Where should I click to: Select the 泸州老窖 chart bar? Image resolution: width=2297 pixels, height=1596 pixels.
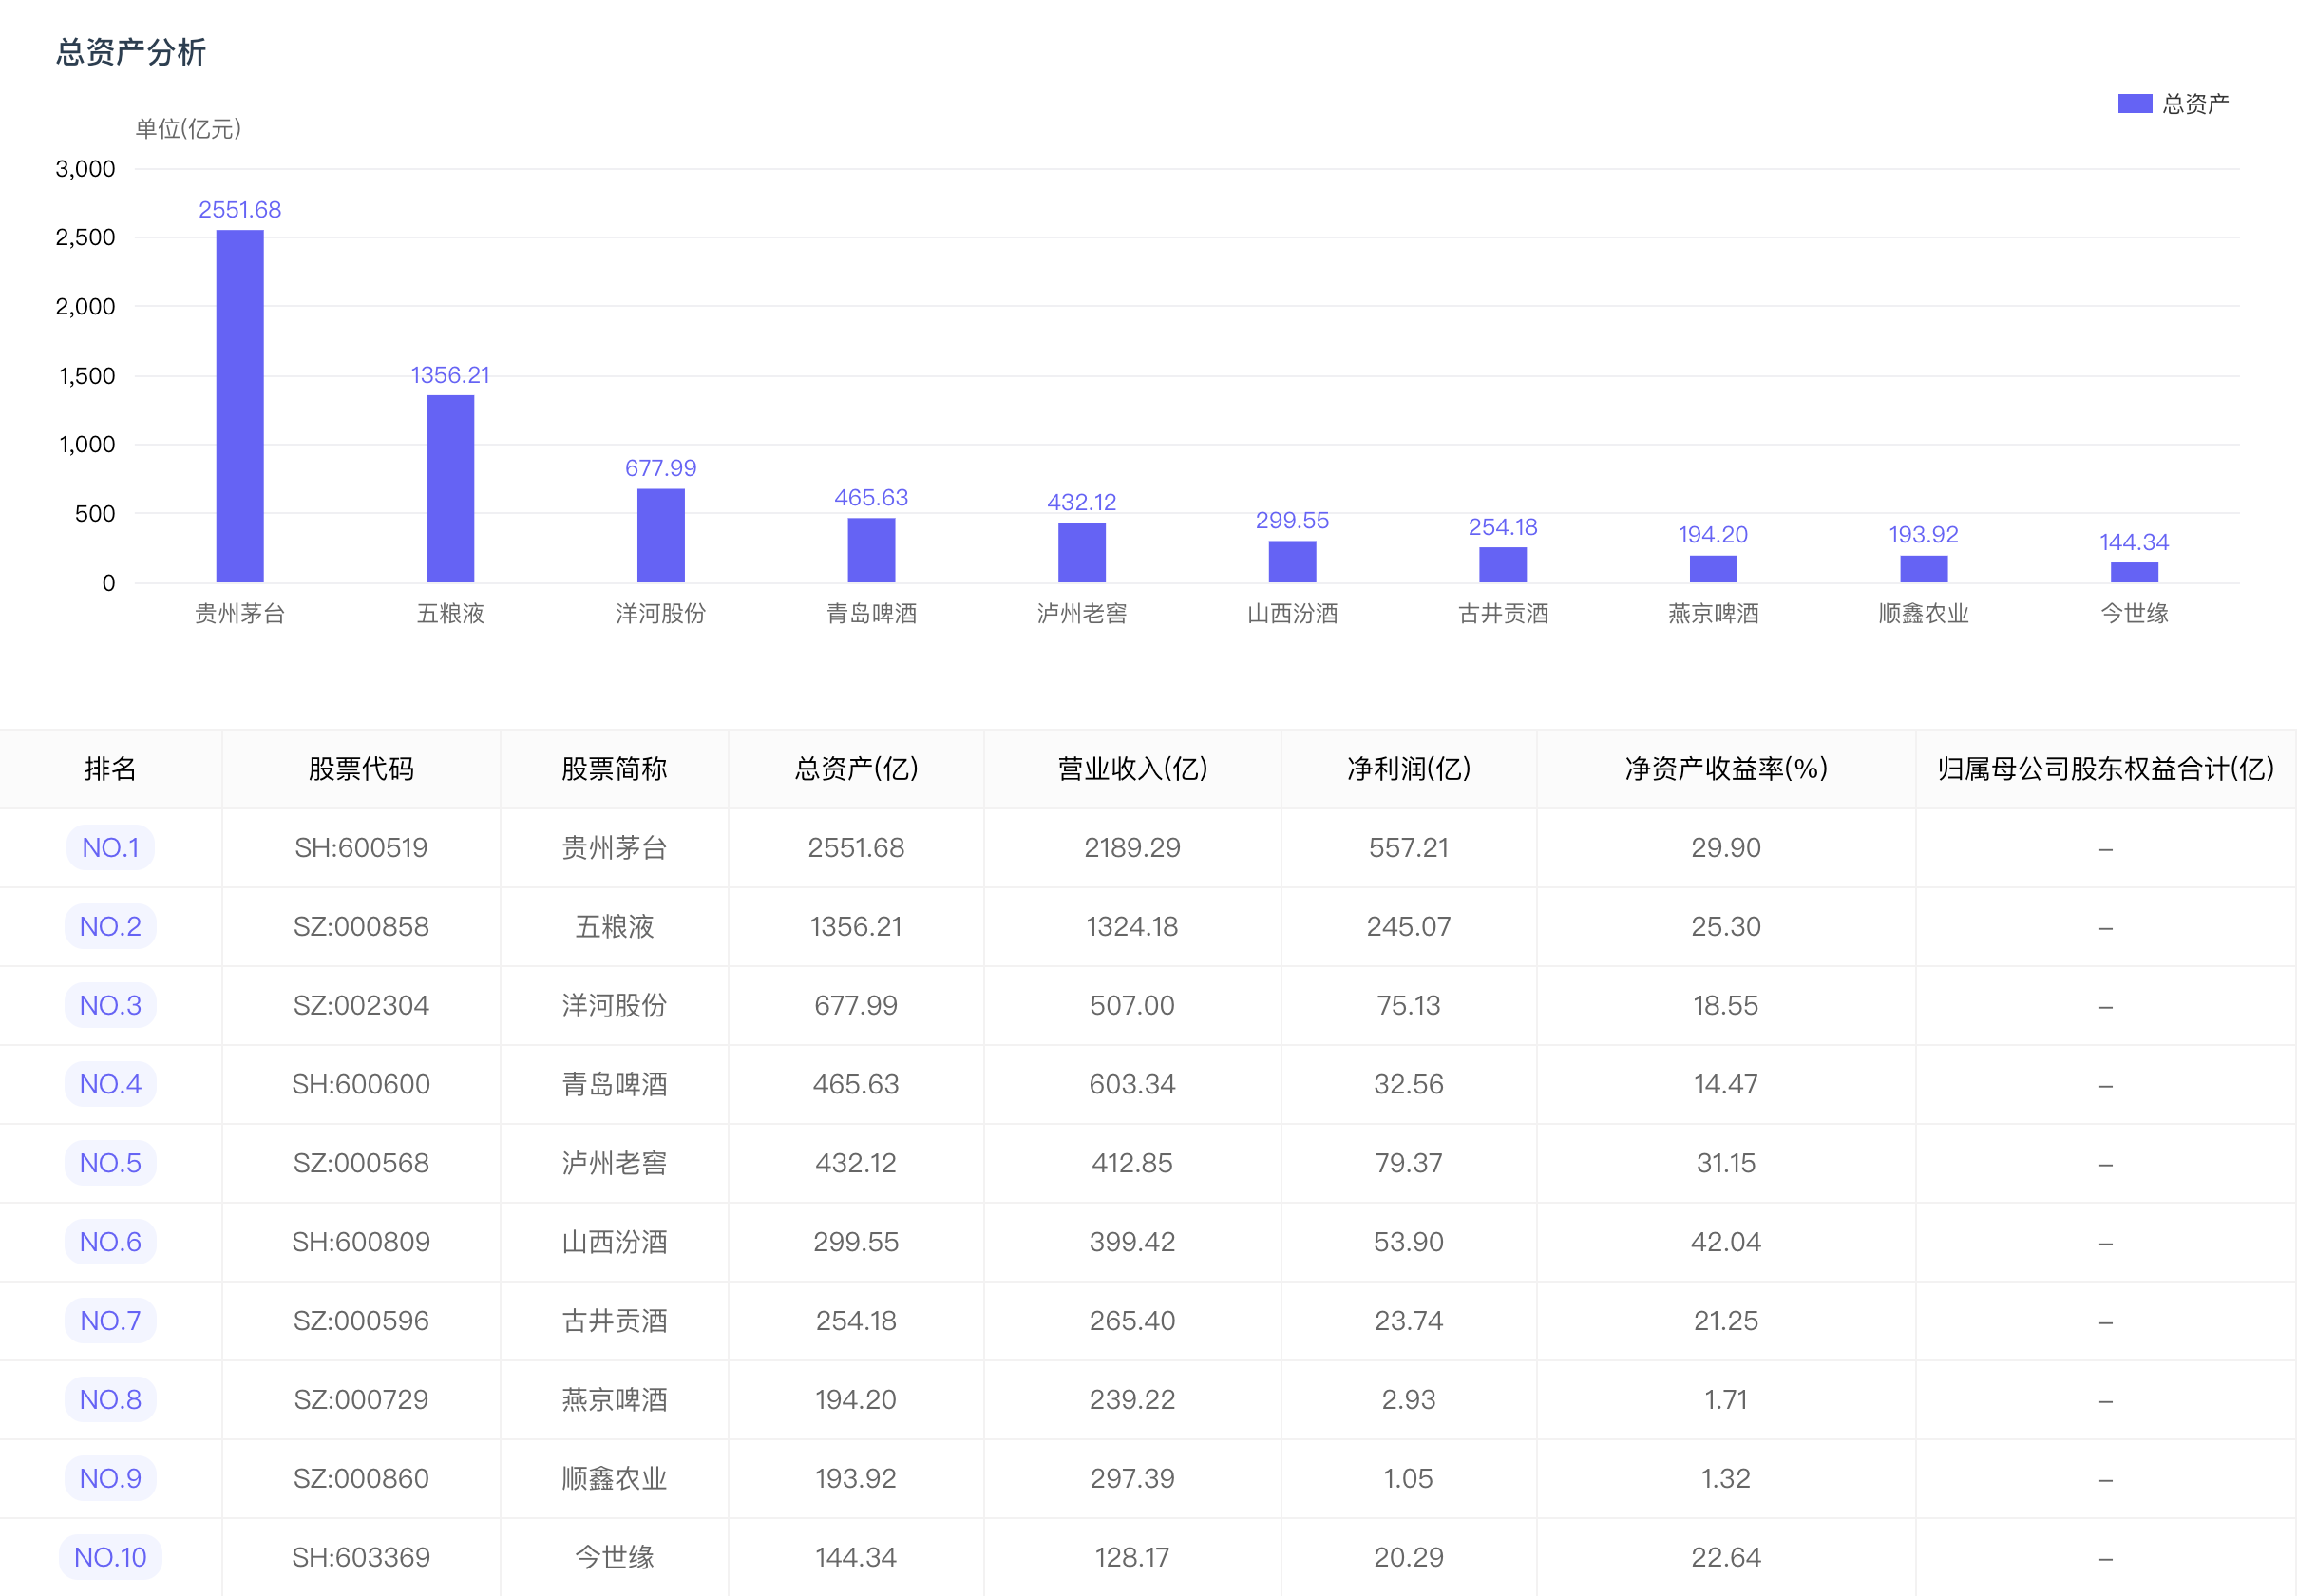pos(1082,552)
